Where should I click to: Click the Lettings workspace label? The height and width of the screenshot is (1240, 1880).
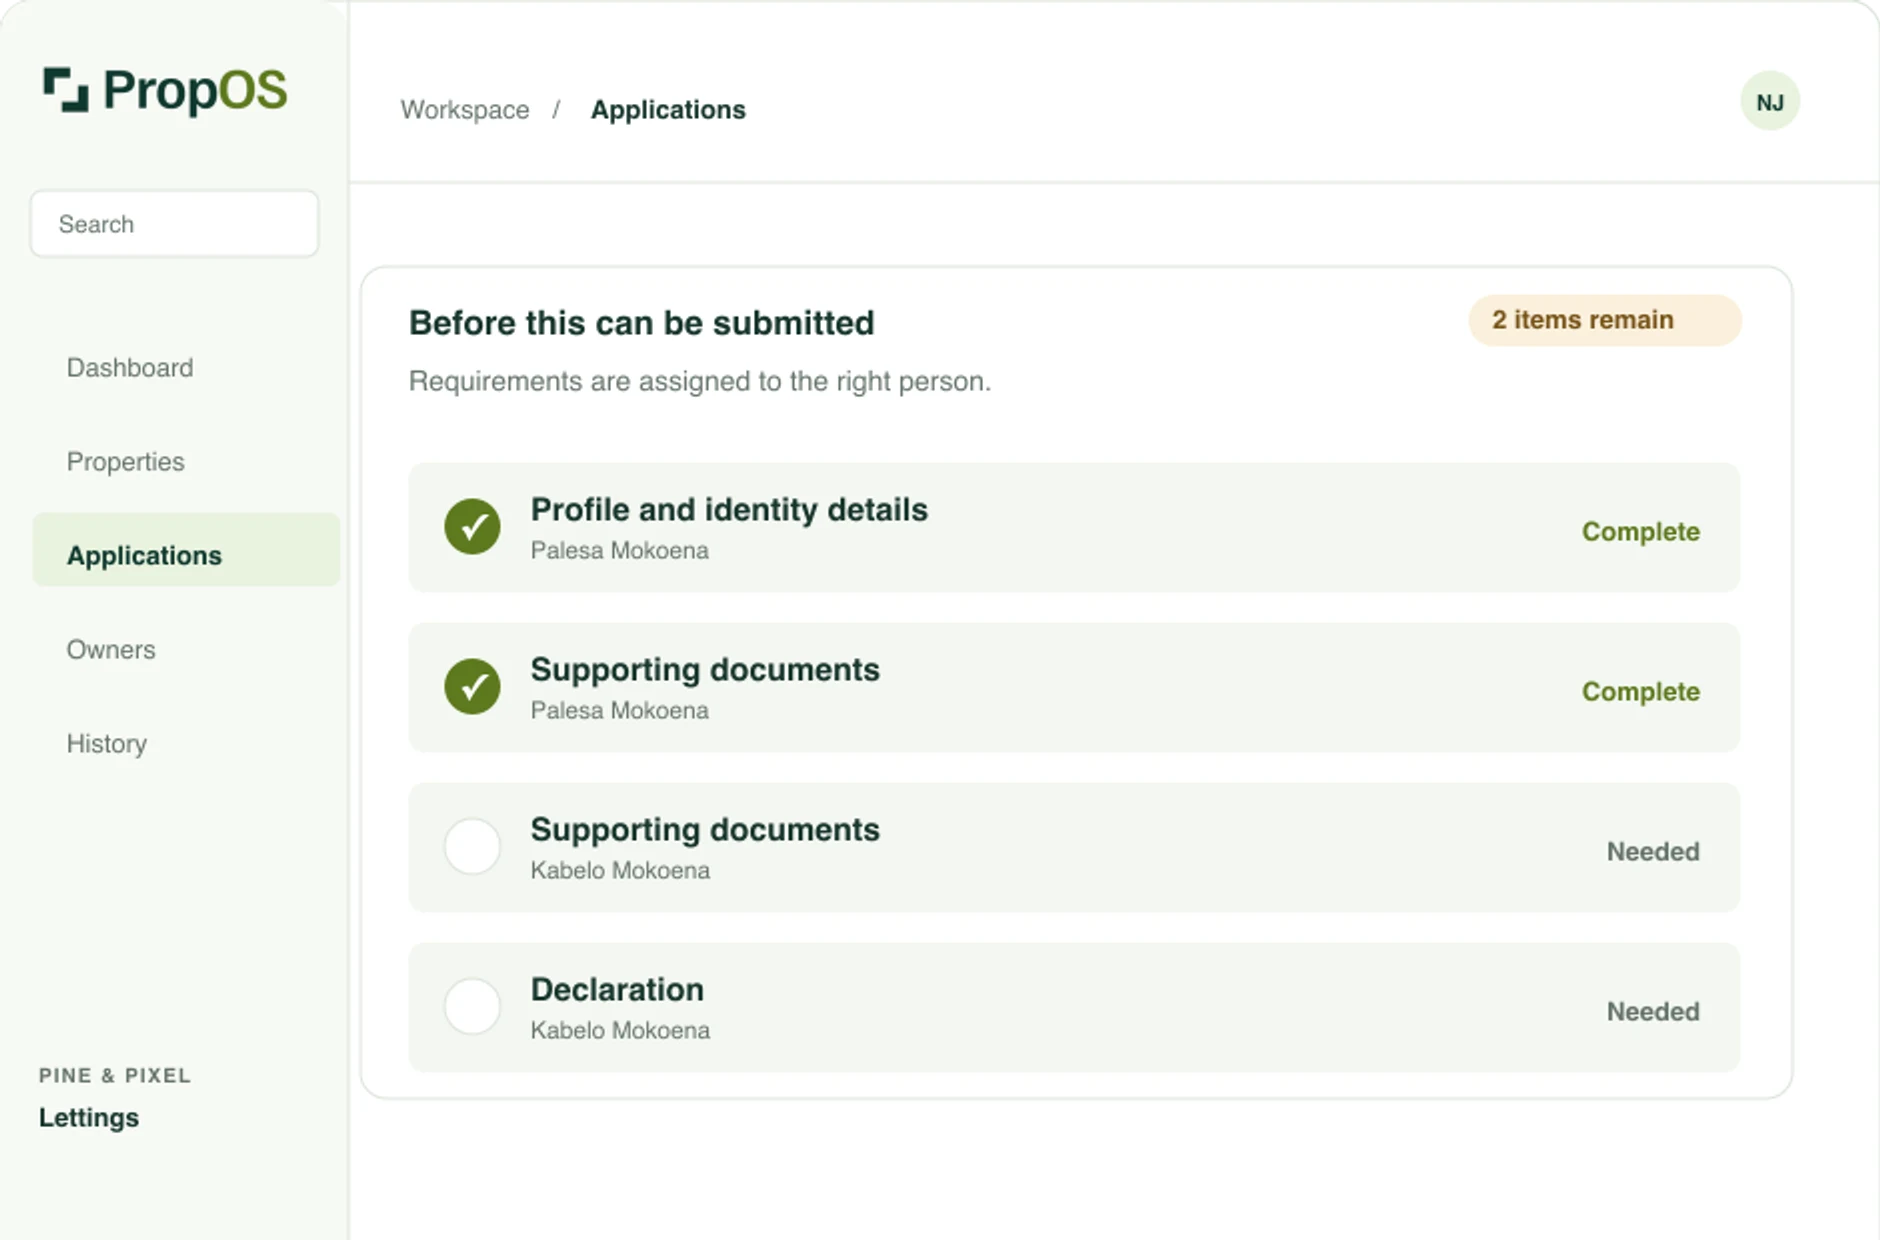pos(89,1118)
